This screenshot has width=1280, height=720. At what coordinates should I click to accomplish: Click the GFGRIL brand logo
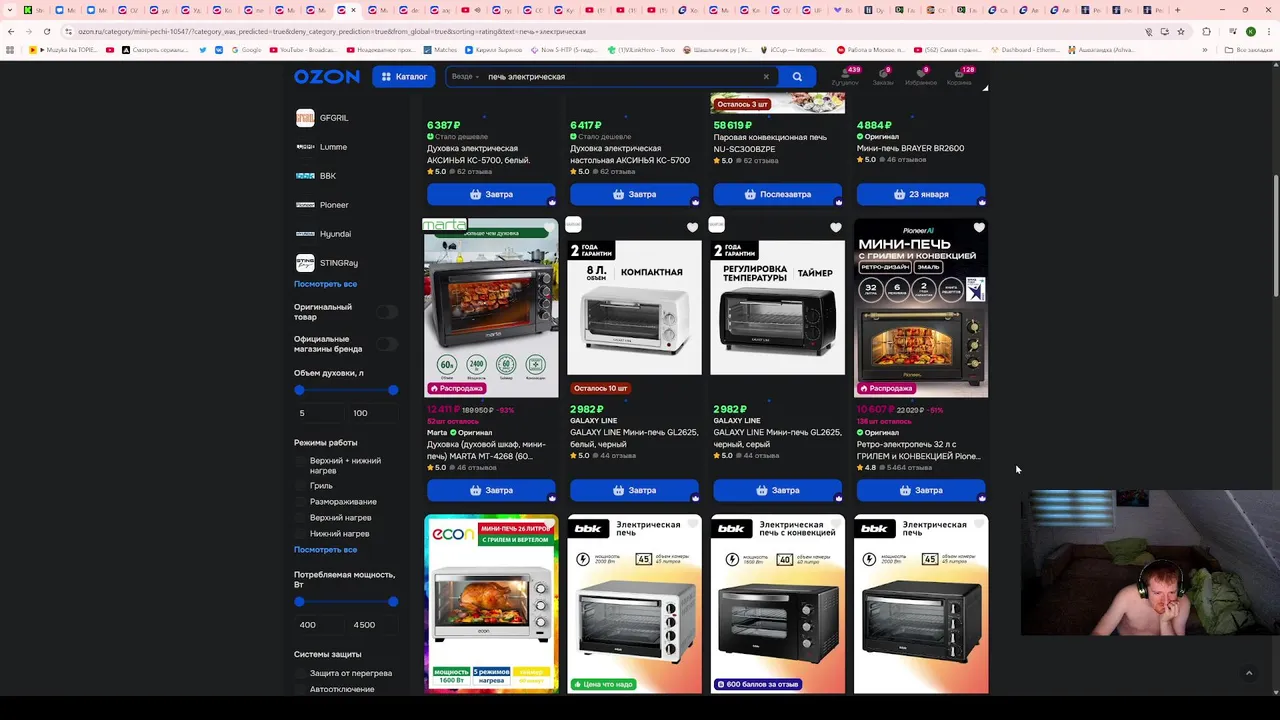tap(305, 118)
